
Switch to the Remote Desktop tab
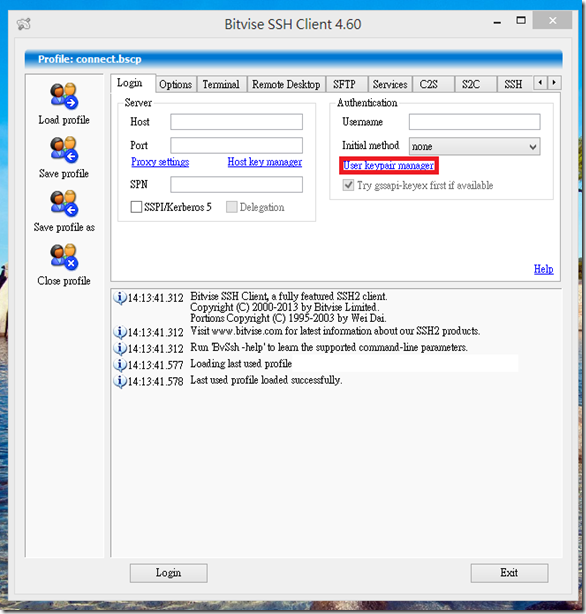tap(286, 85)
